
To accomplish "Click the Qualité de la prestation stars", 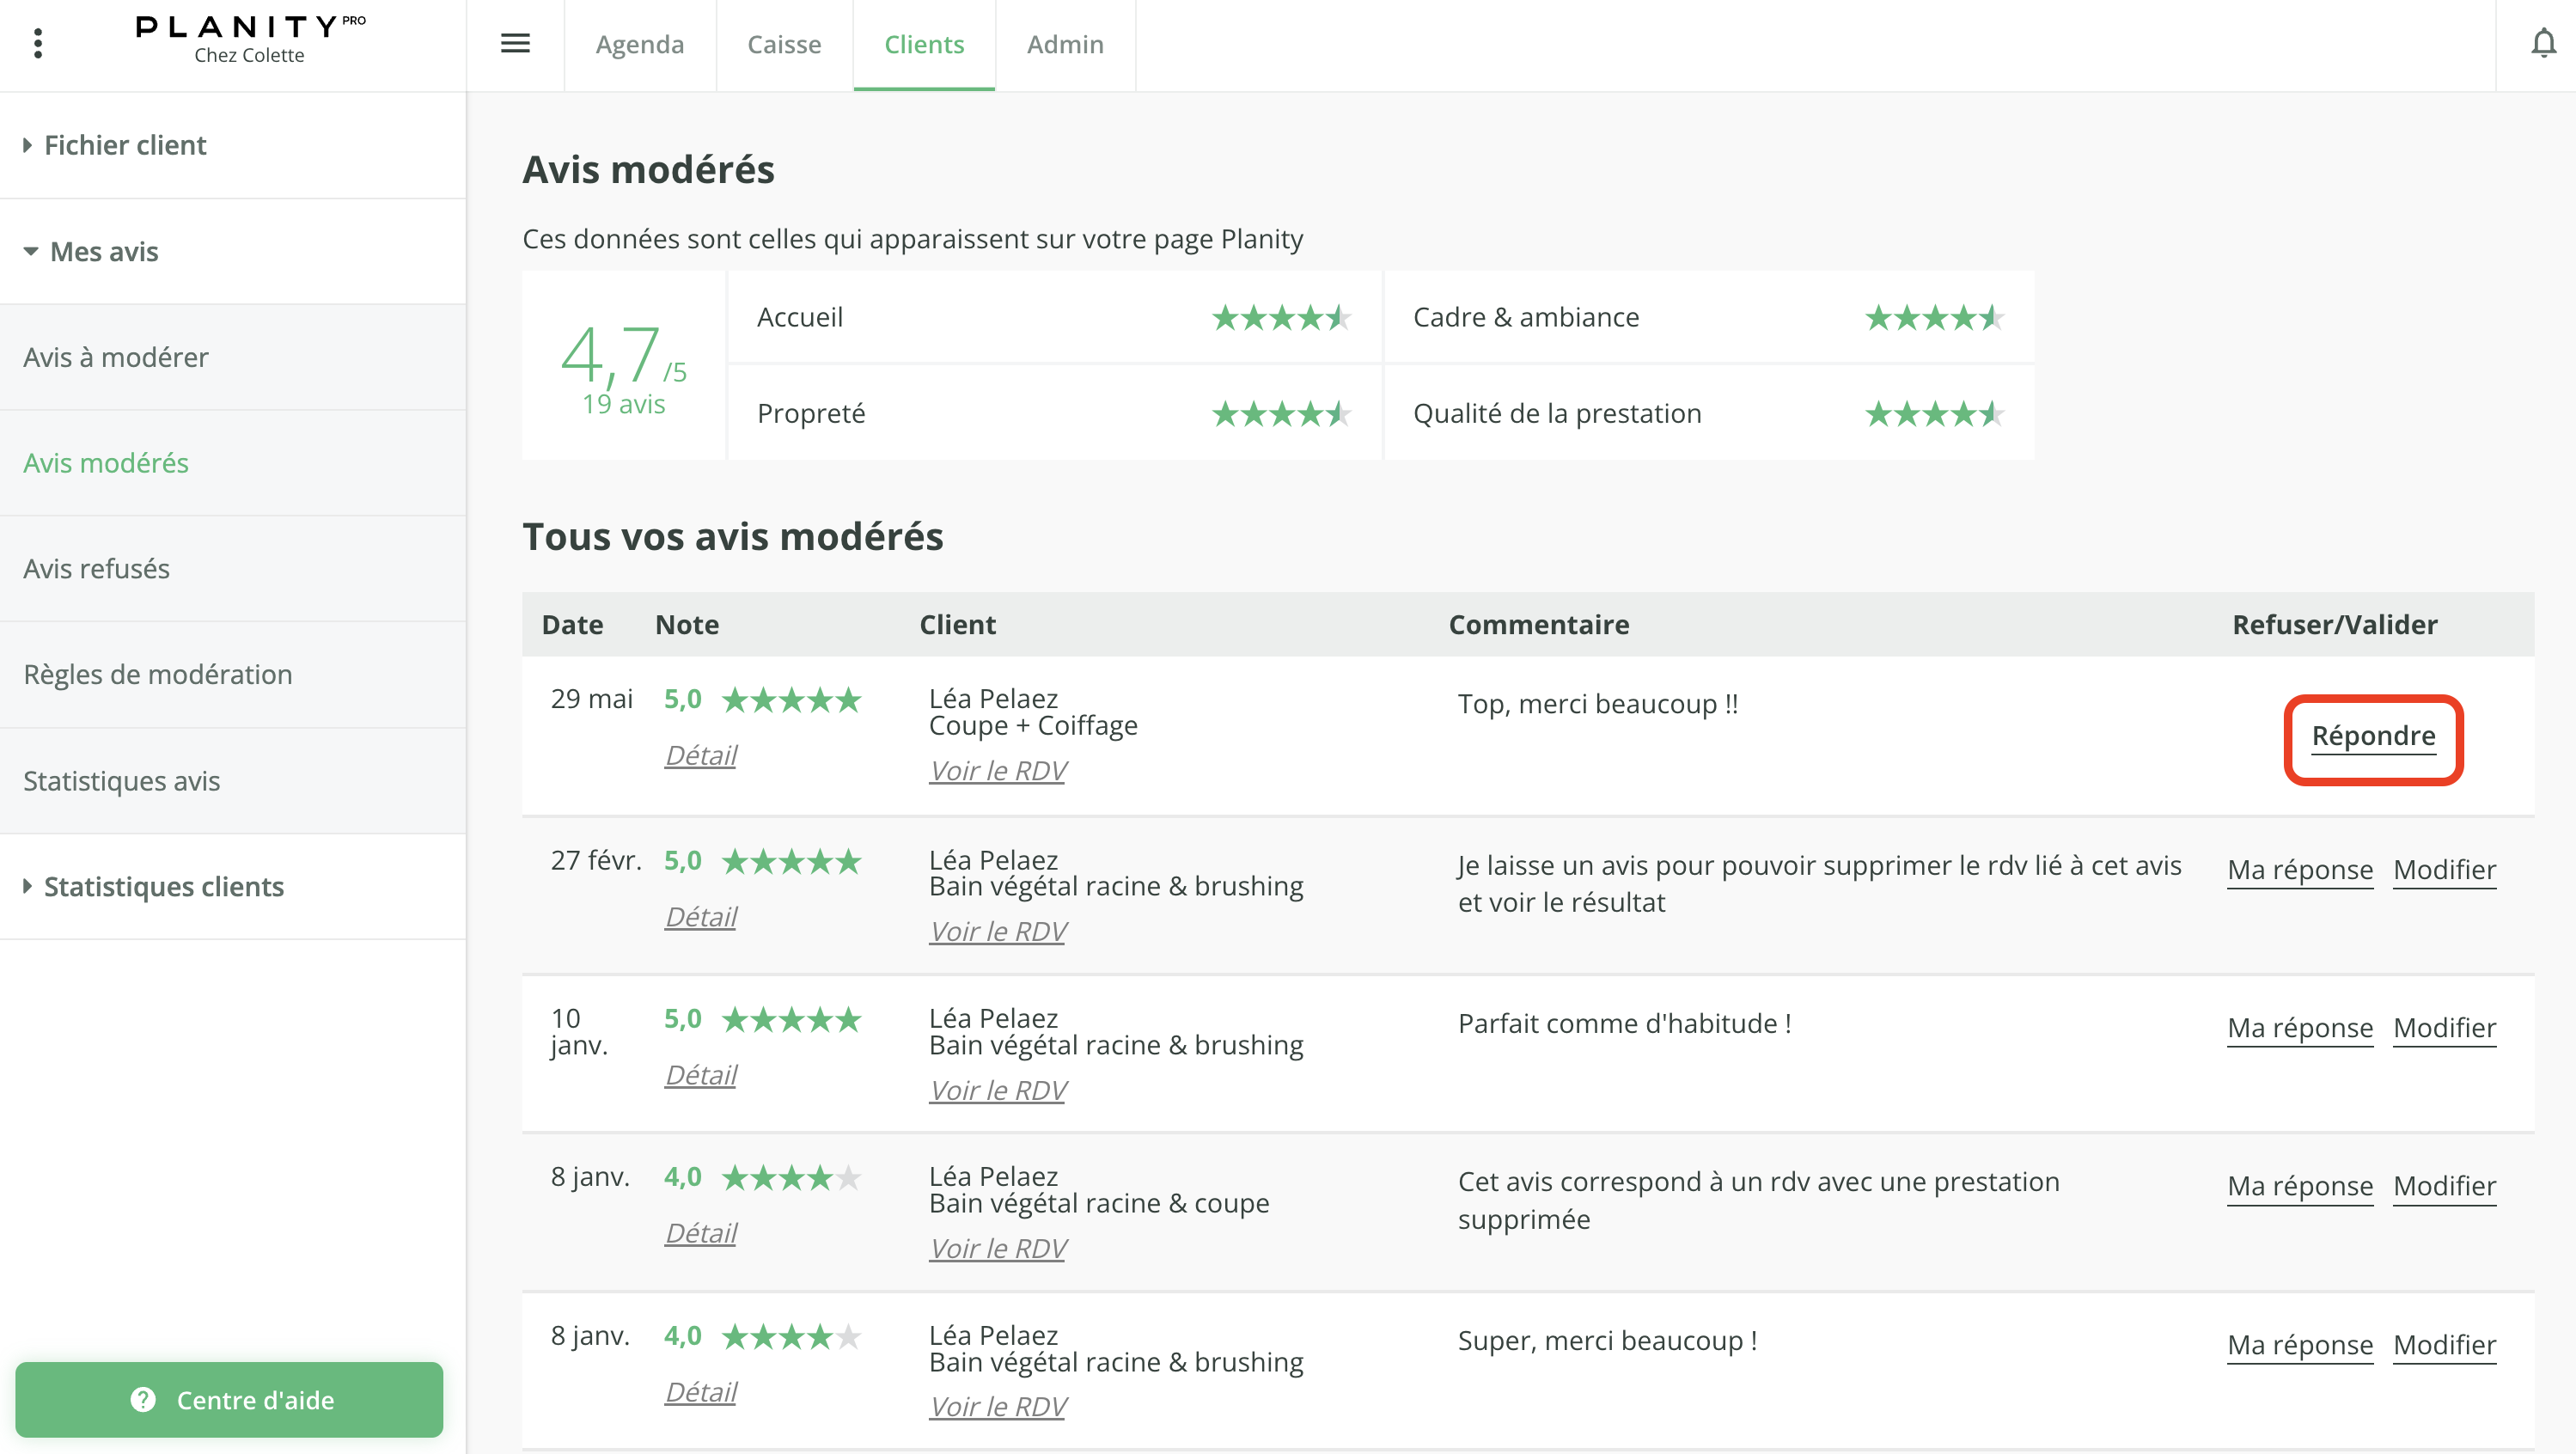I will [1934, 414].
